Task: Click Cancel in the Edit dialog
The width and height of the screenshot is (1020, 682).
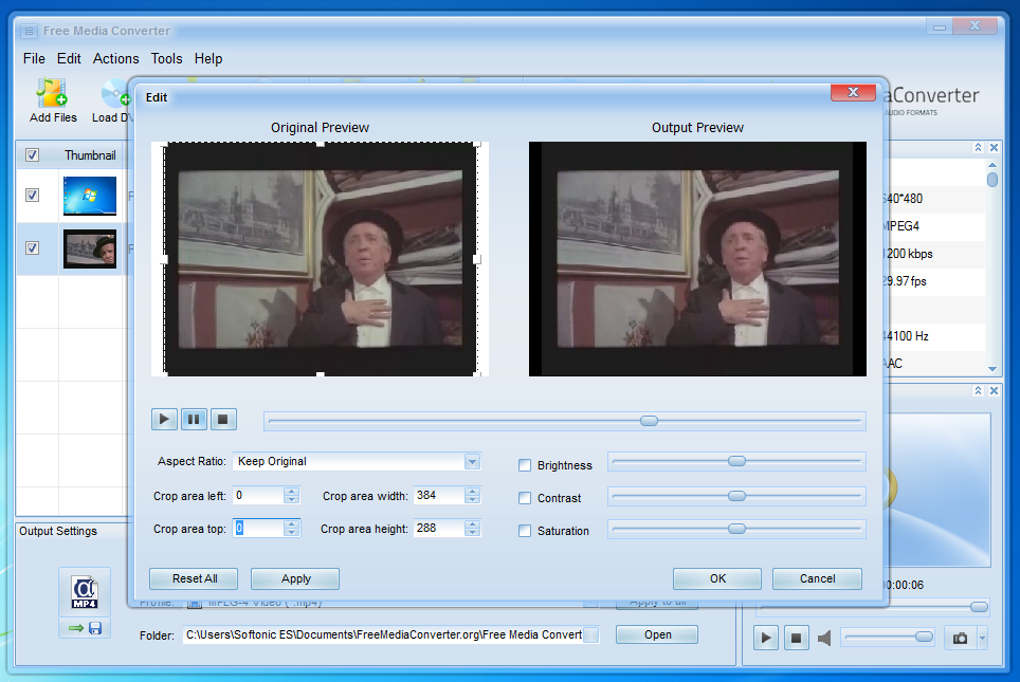Action: [817, 579]
